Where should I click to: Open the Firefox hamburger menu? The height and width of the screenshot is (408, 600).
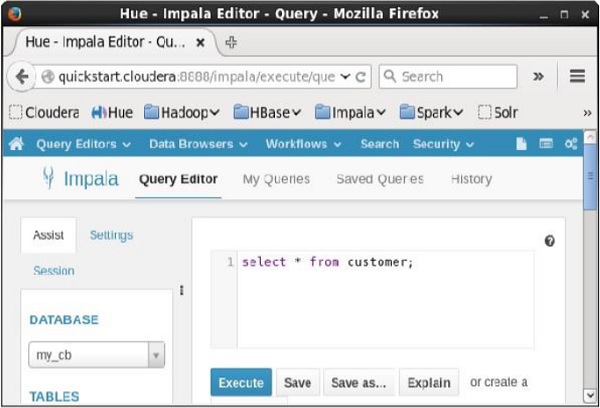click(x=577, y=76)
